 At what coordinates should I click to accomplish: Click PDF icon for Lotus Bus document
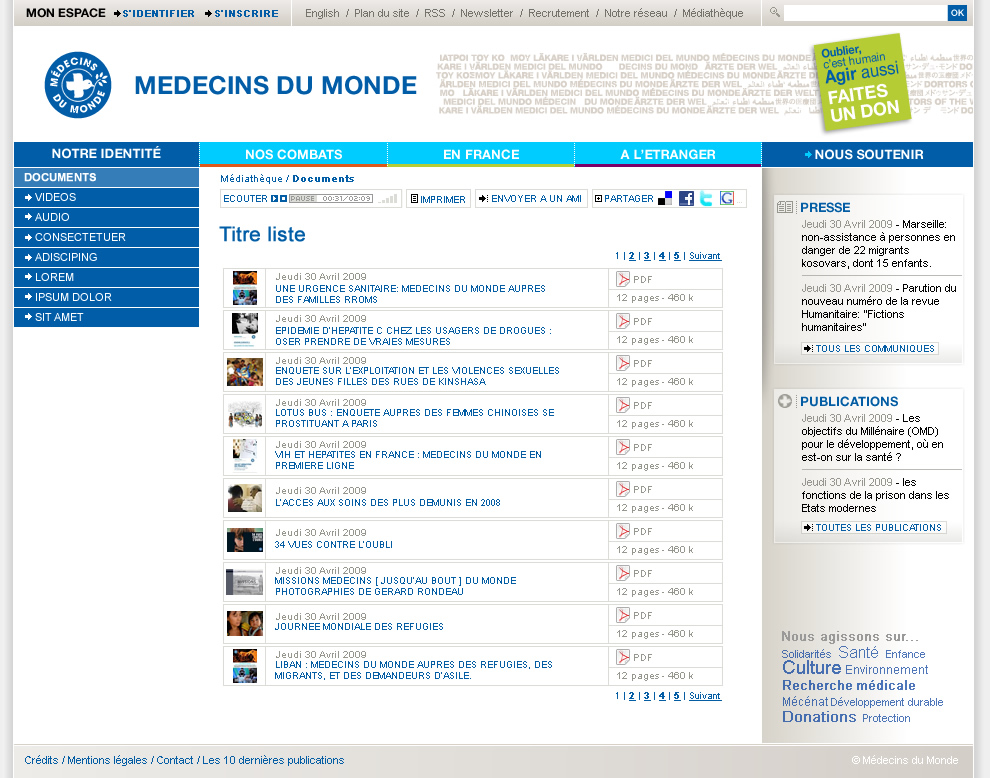pyautogui.click(x=623, y=405)
